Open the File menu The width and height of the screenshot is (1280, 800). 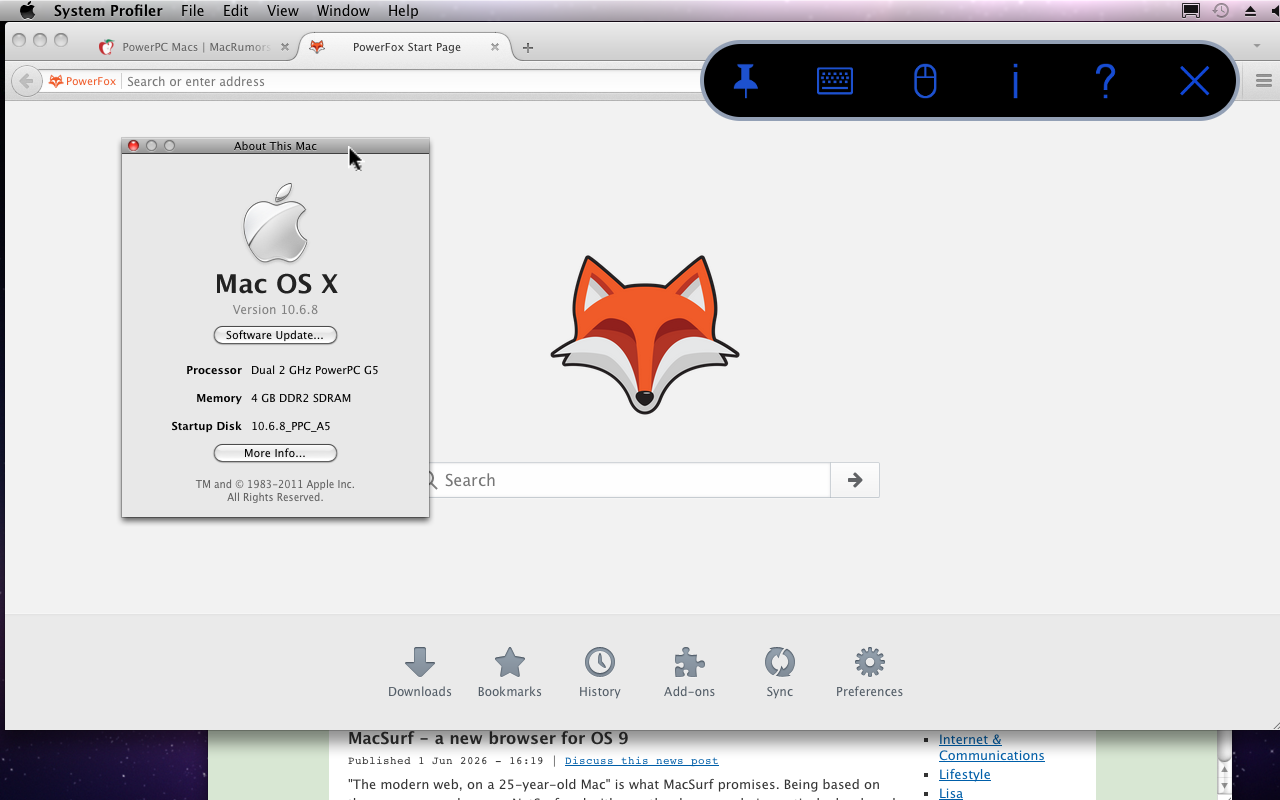193,11
